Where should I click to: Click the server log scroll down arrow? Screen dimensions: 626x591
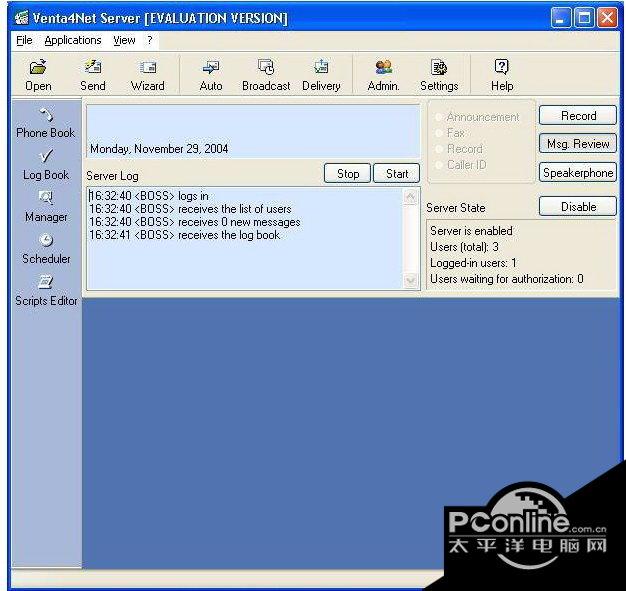tap(410, 280)
